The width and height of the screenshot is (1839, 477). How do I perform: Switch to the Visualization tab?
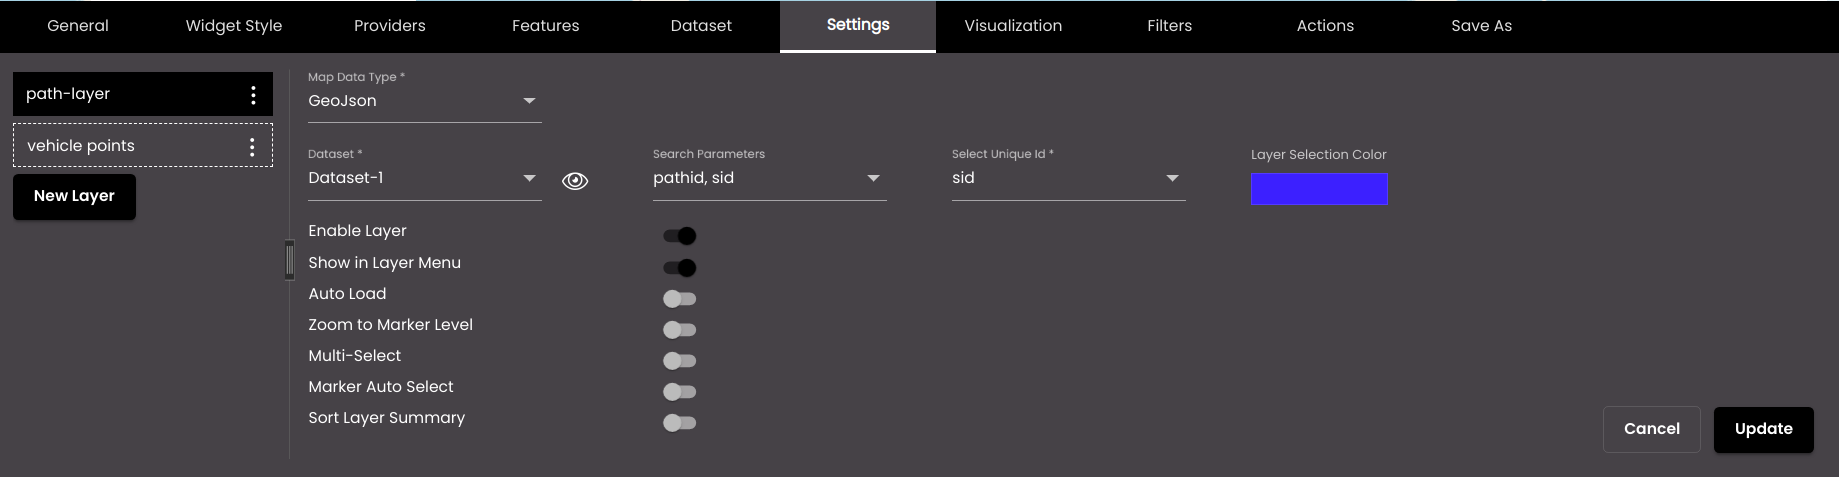click(x=1014, y=26)
